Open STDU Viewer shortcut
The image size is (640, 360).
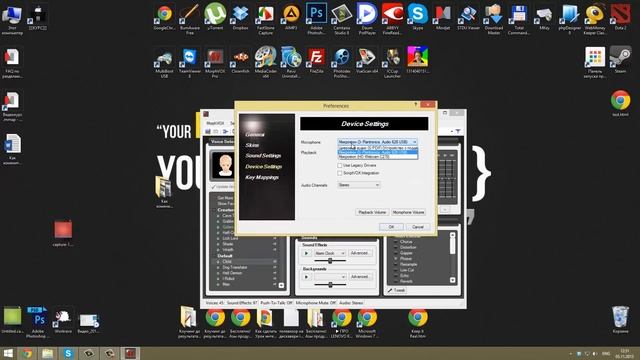point(468,17)
